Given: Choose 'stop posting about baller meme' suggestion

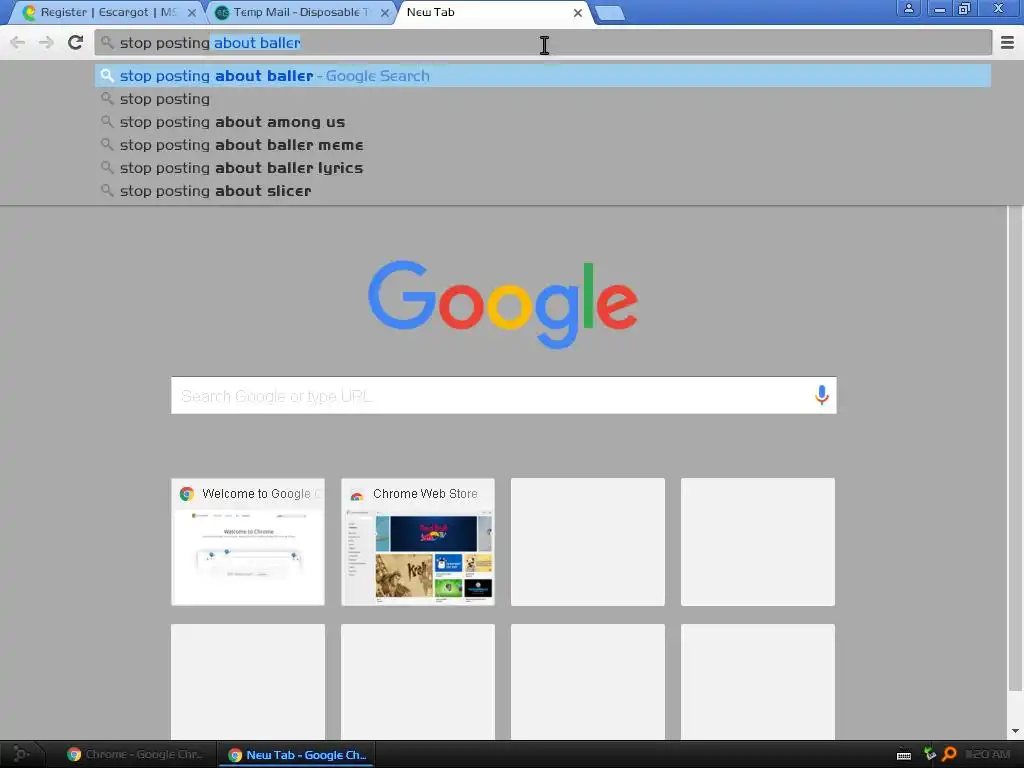Looking at the screenshot, I should [x=543, y=144].
